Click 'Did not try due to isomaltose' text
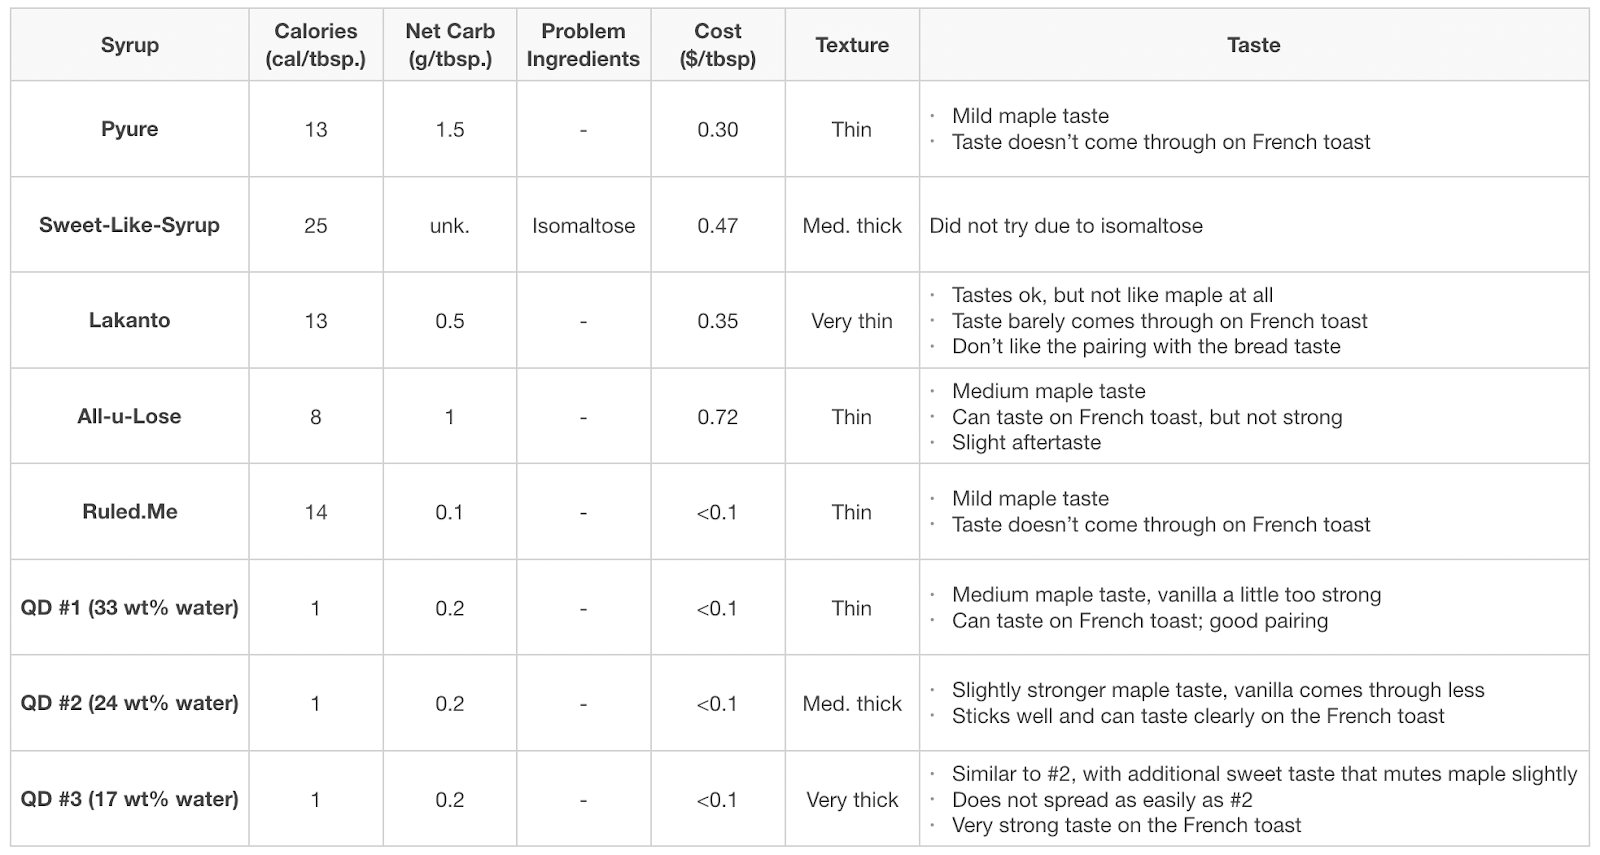The width and height of the screenshot is (1600, 855). point(1065,225)
